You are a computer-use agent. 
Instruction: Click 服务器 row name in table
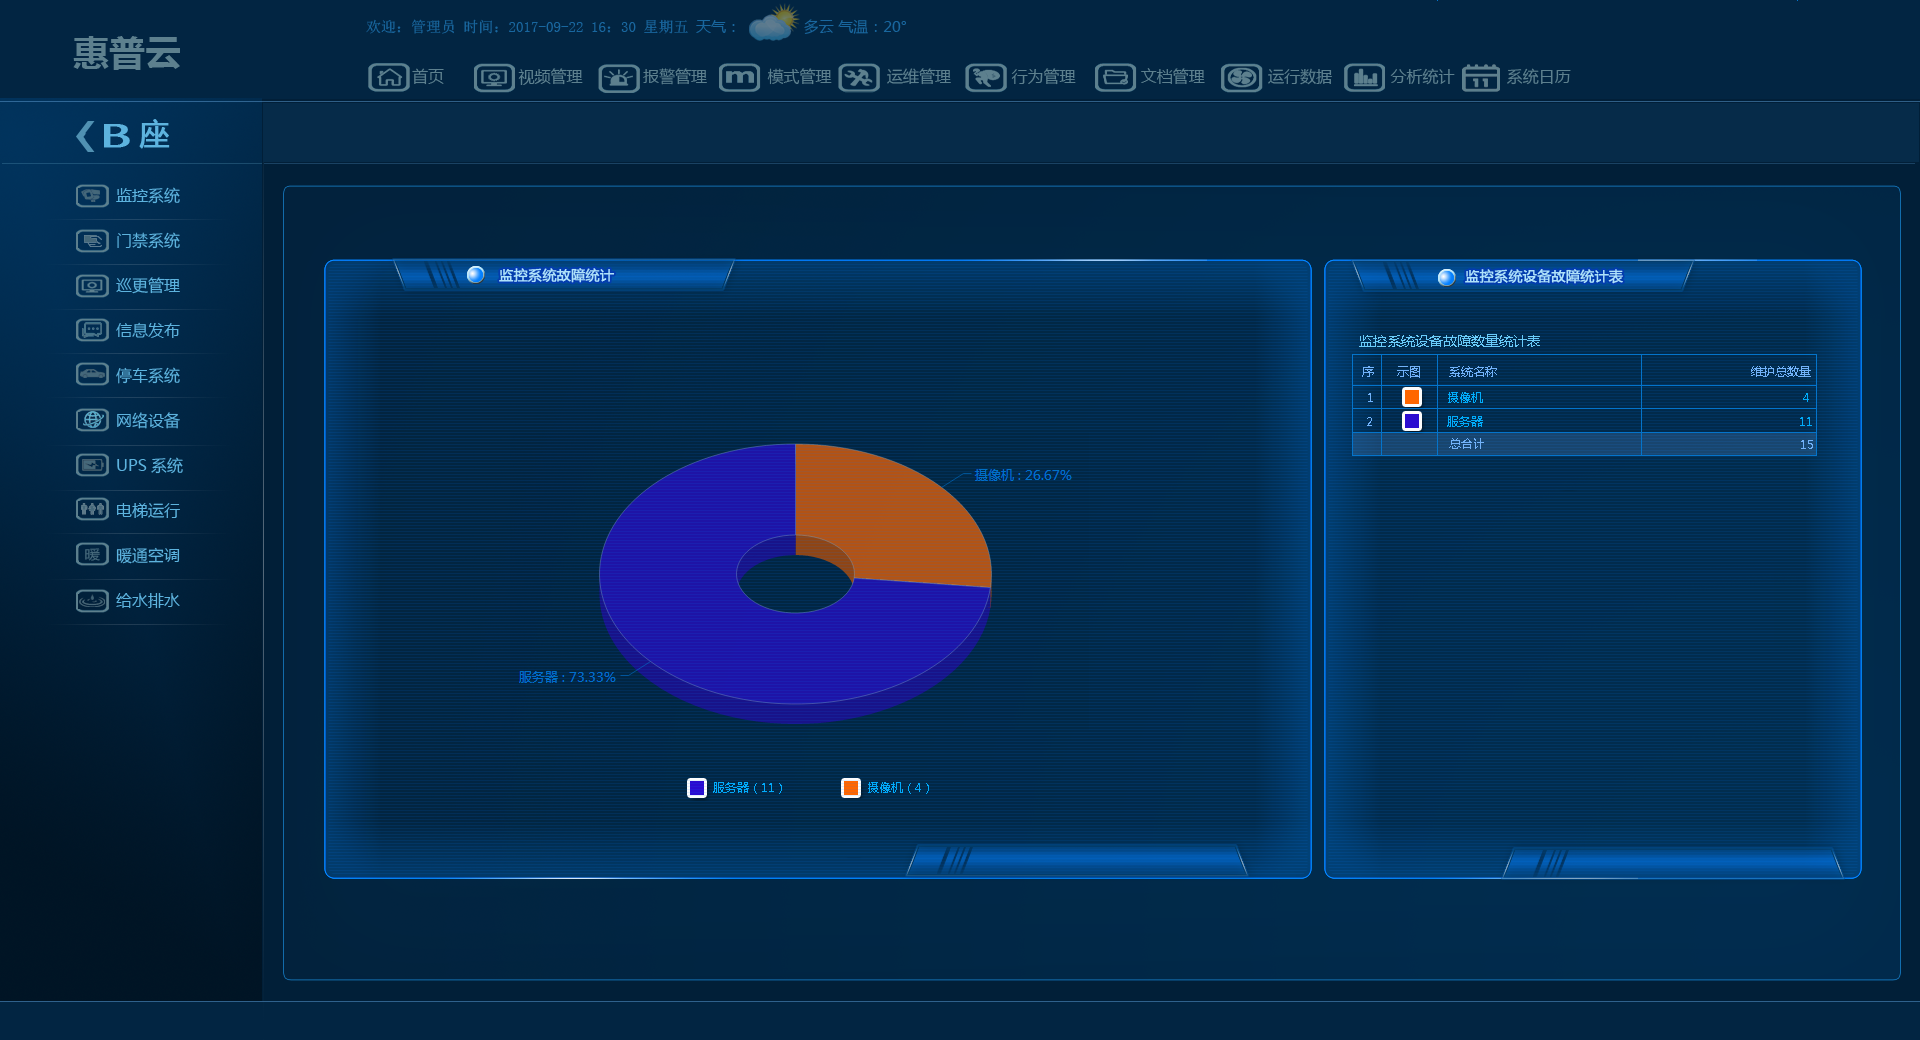point(1465,421)
